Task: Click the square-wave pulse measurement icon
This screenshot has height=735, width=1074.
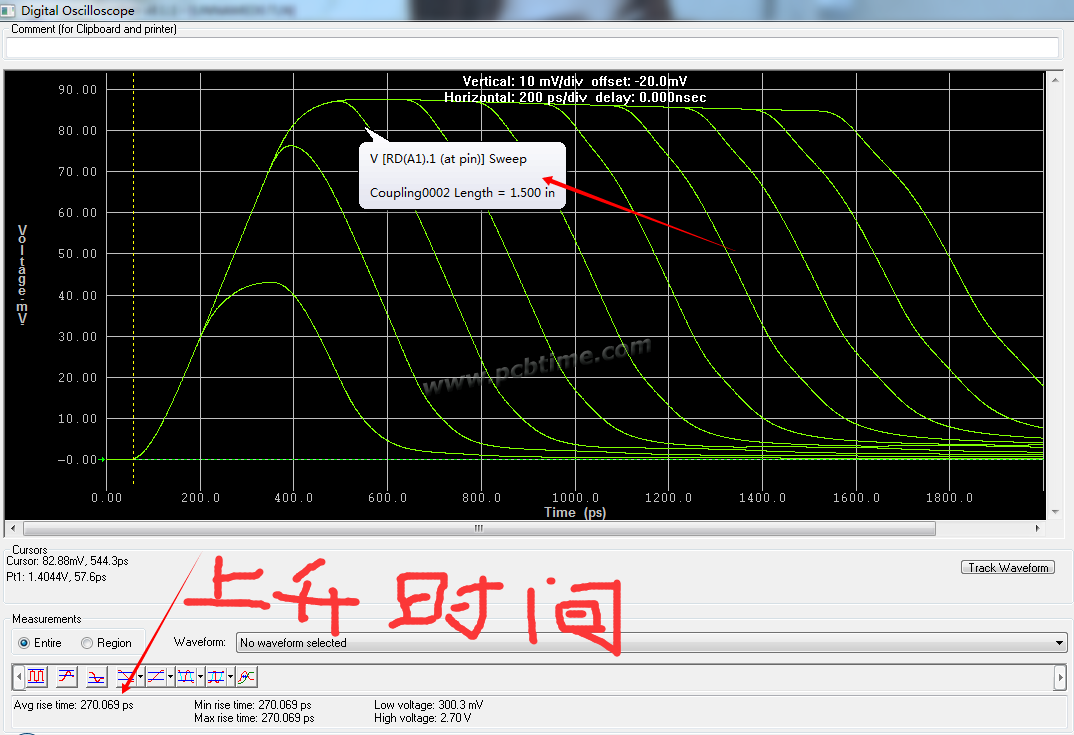Action: point(36,677)
